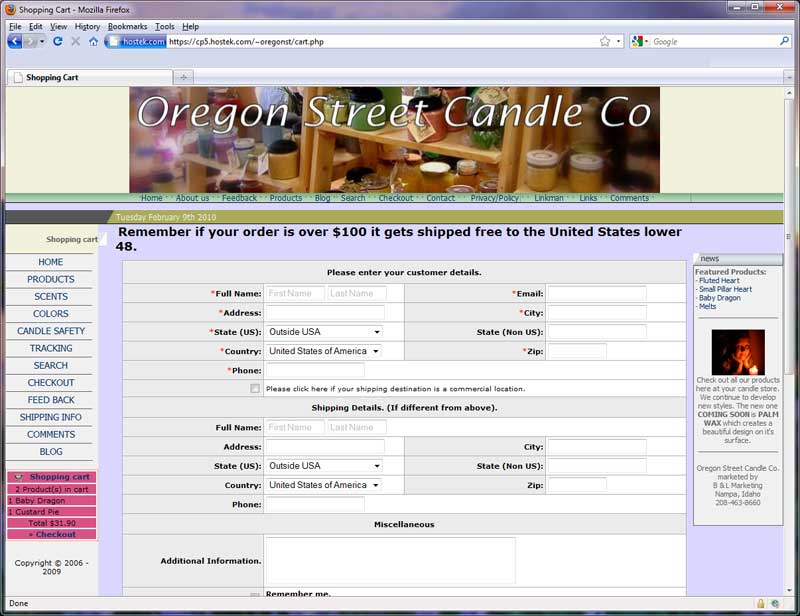Select the Shopping Cart tab
Viewport: 800px width, 616px height.
(90, 77)
